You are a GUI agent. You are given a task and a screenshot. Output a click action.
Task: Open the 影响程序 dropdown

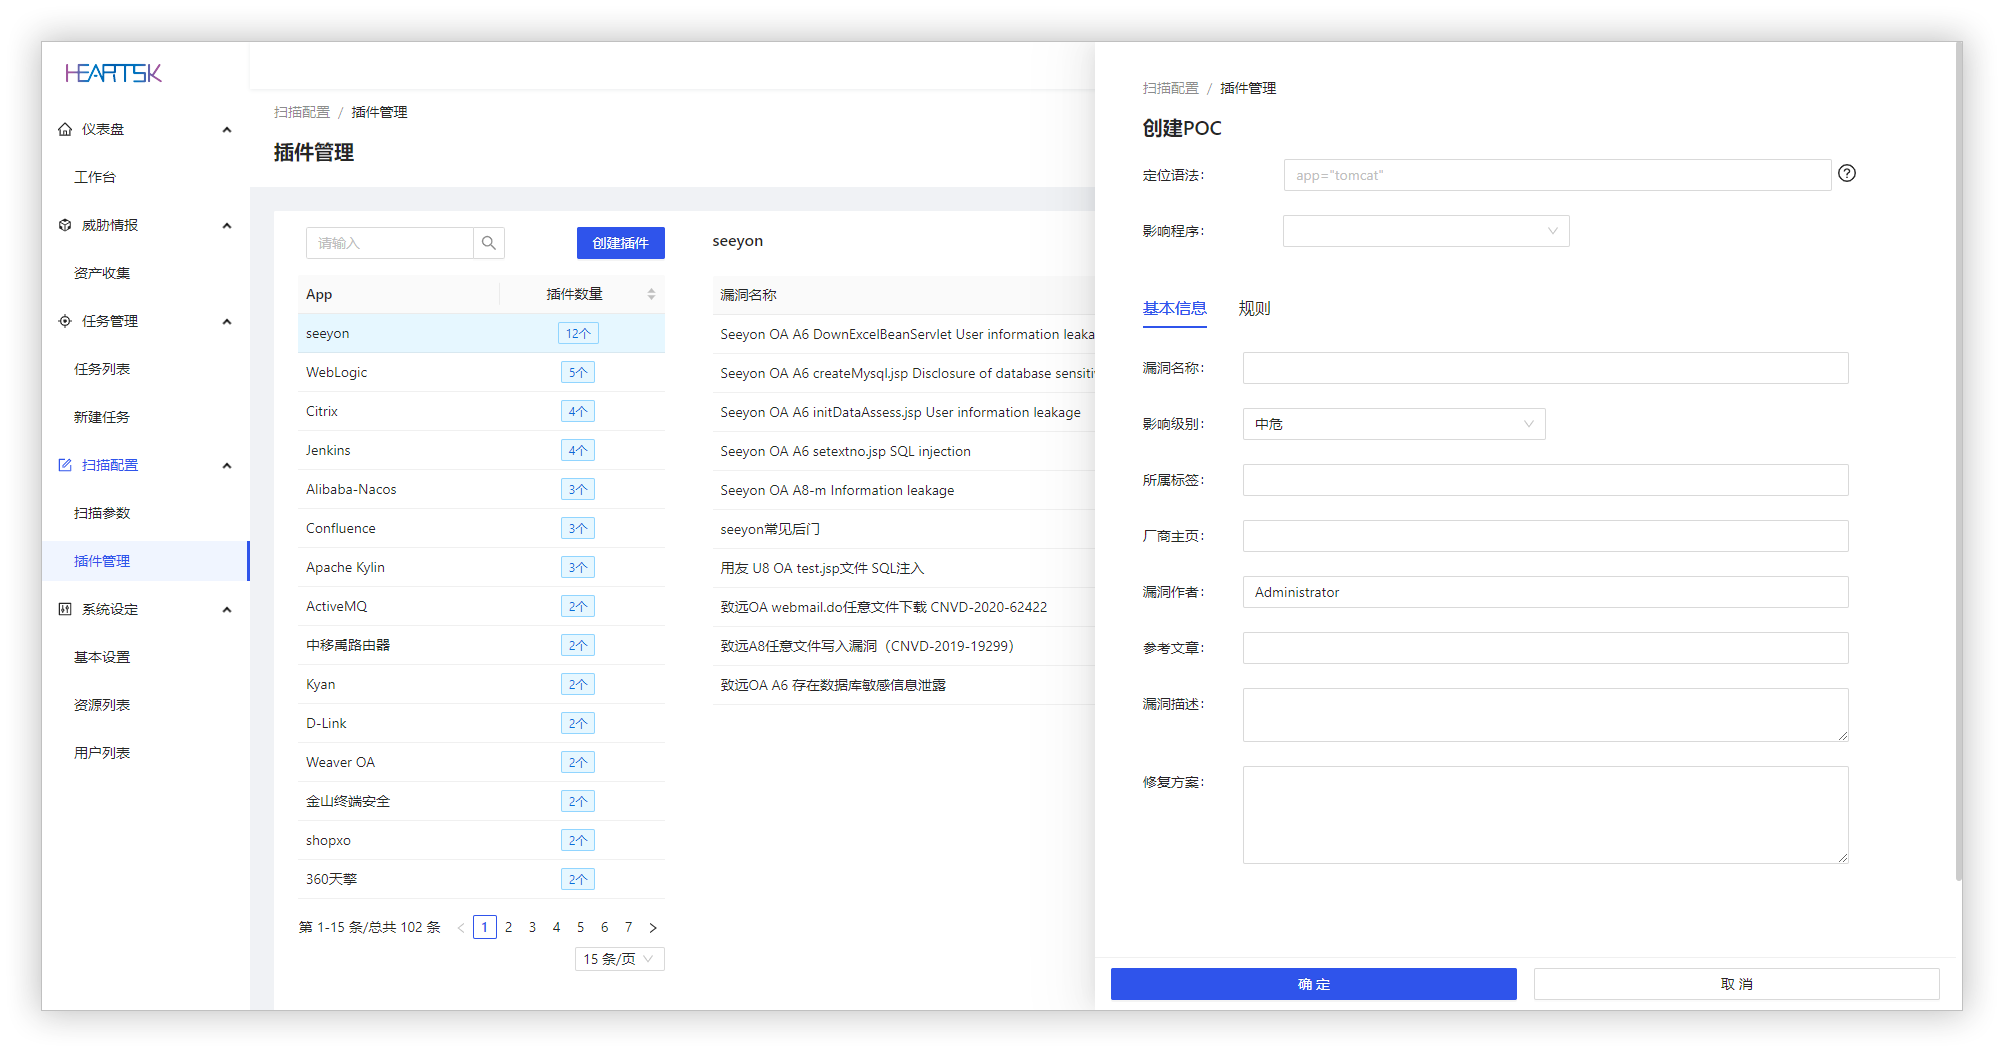pyautogui.click(x=1426, y=231)
